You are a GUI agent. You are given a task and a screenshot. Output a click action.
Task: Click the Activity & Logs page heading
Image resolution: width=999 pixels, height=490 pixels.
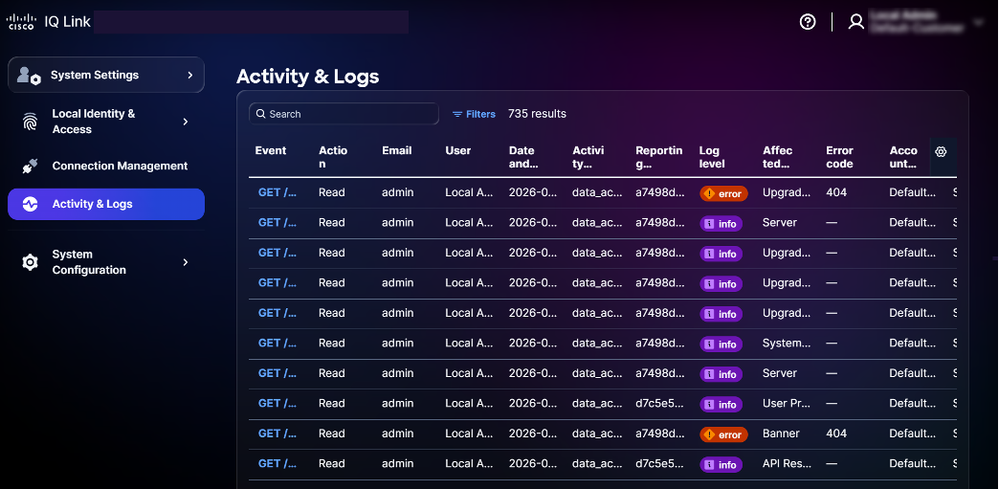pyautogui.click(x=308, y=77)
